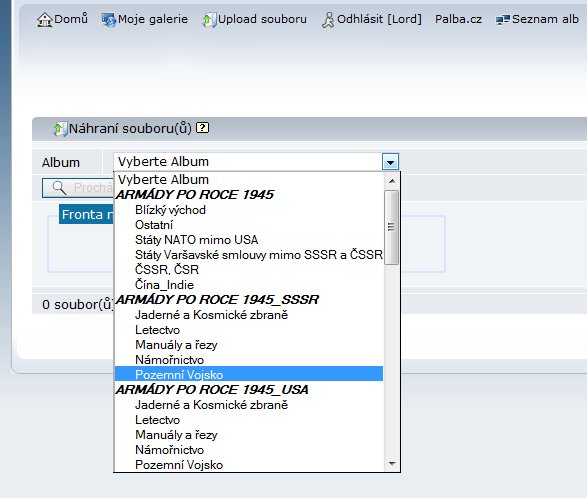Select Ostatní album

click(x=249, y=225)
